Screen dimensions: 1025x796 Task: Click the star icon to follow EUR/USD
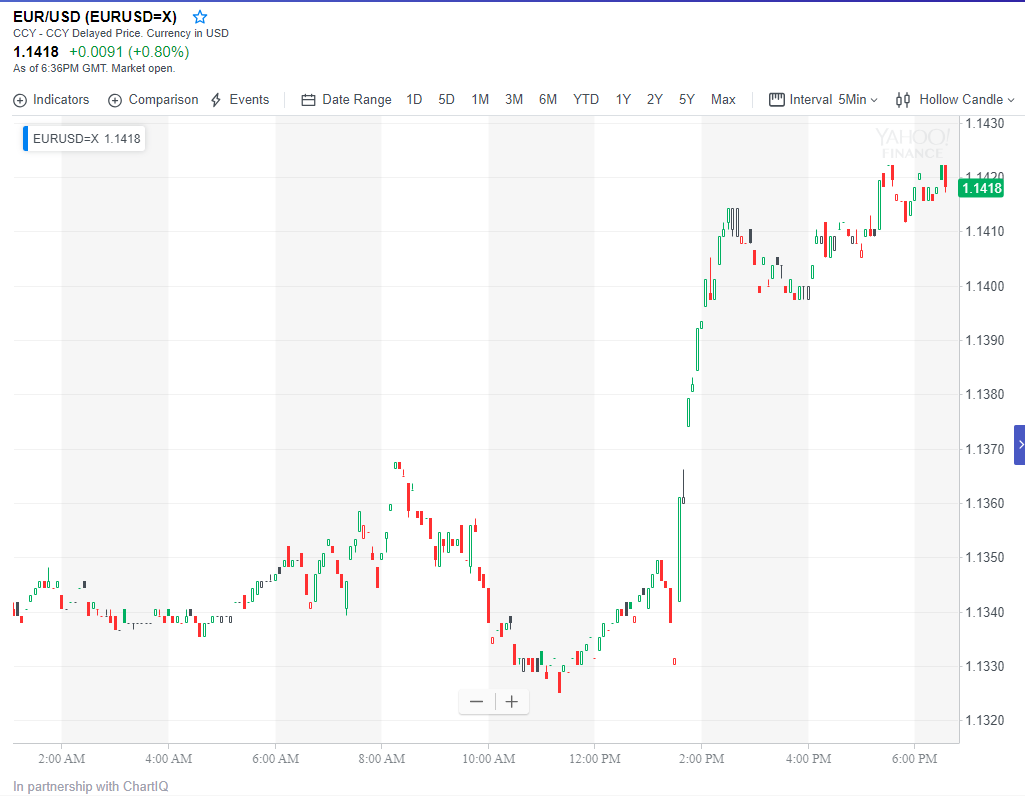[200, 17]
